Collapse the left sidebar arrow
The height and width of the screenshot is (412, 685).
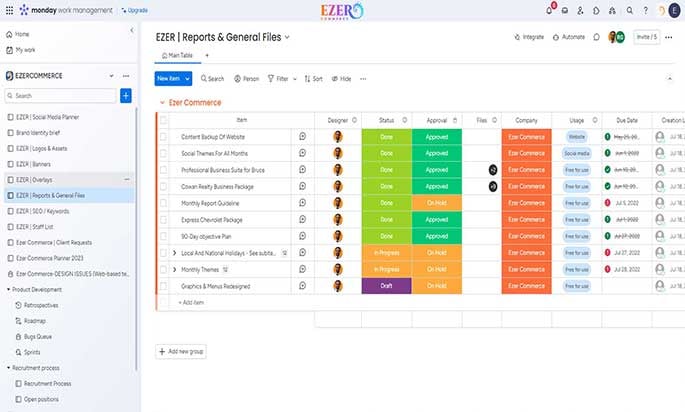pos(132,30)
